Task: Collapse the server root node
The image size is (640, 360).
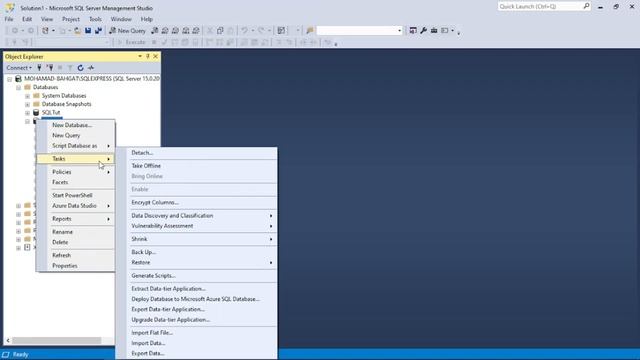Action: coord(9,79)
